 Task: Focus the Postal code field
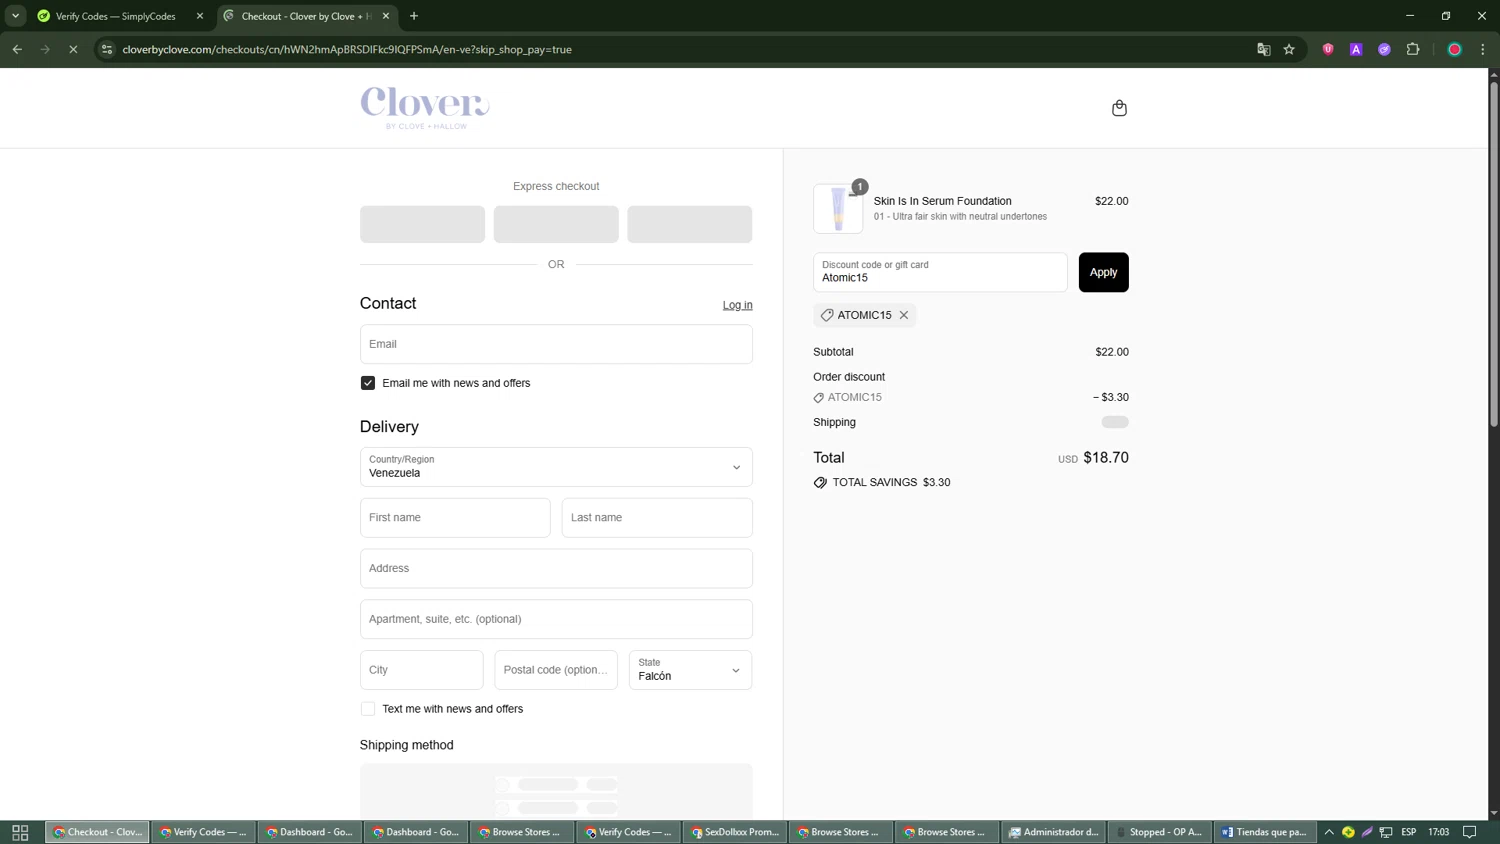(x=556, y=670)
